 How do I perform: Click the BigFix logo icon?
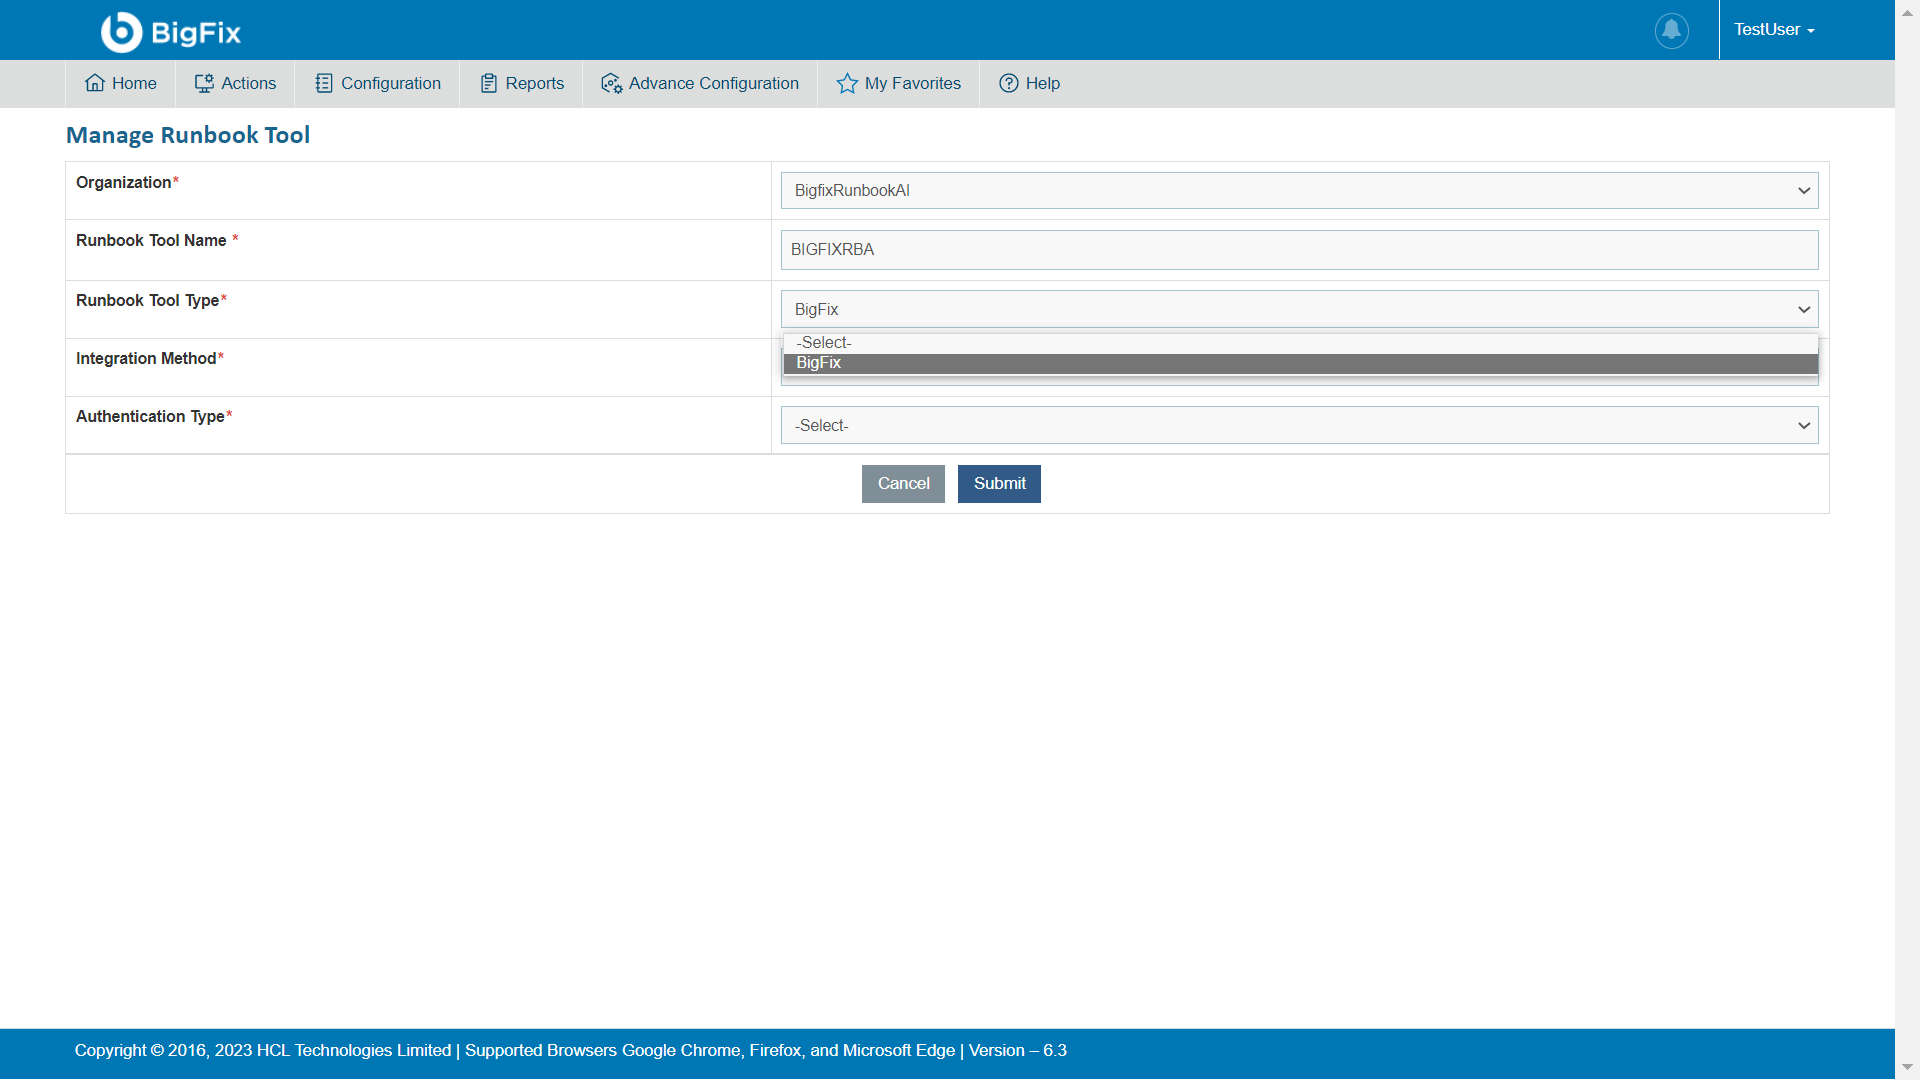121,32
